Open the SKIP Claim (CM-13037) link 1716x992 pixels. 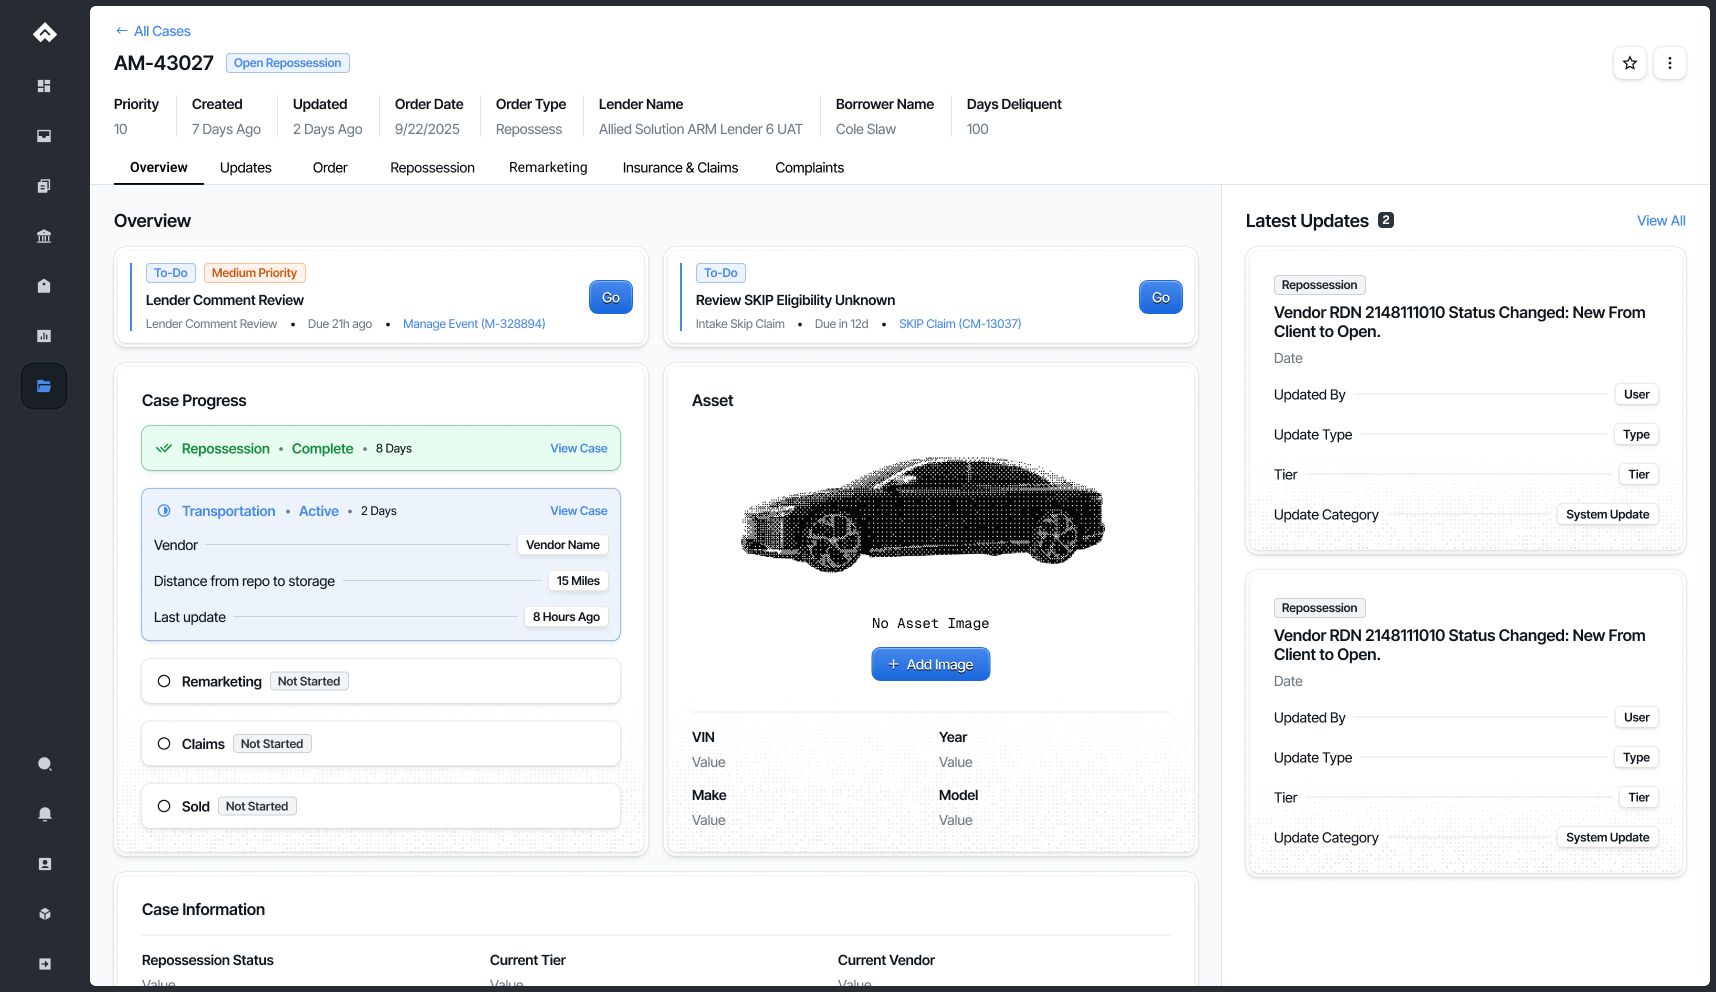pyautogui.click(x=959, y=324)
